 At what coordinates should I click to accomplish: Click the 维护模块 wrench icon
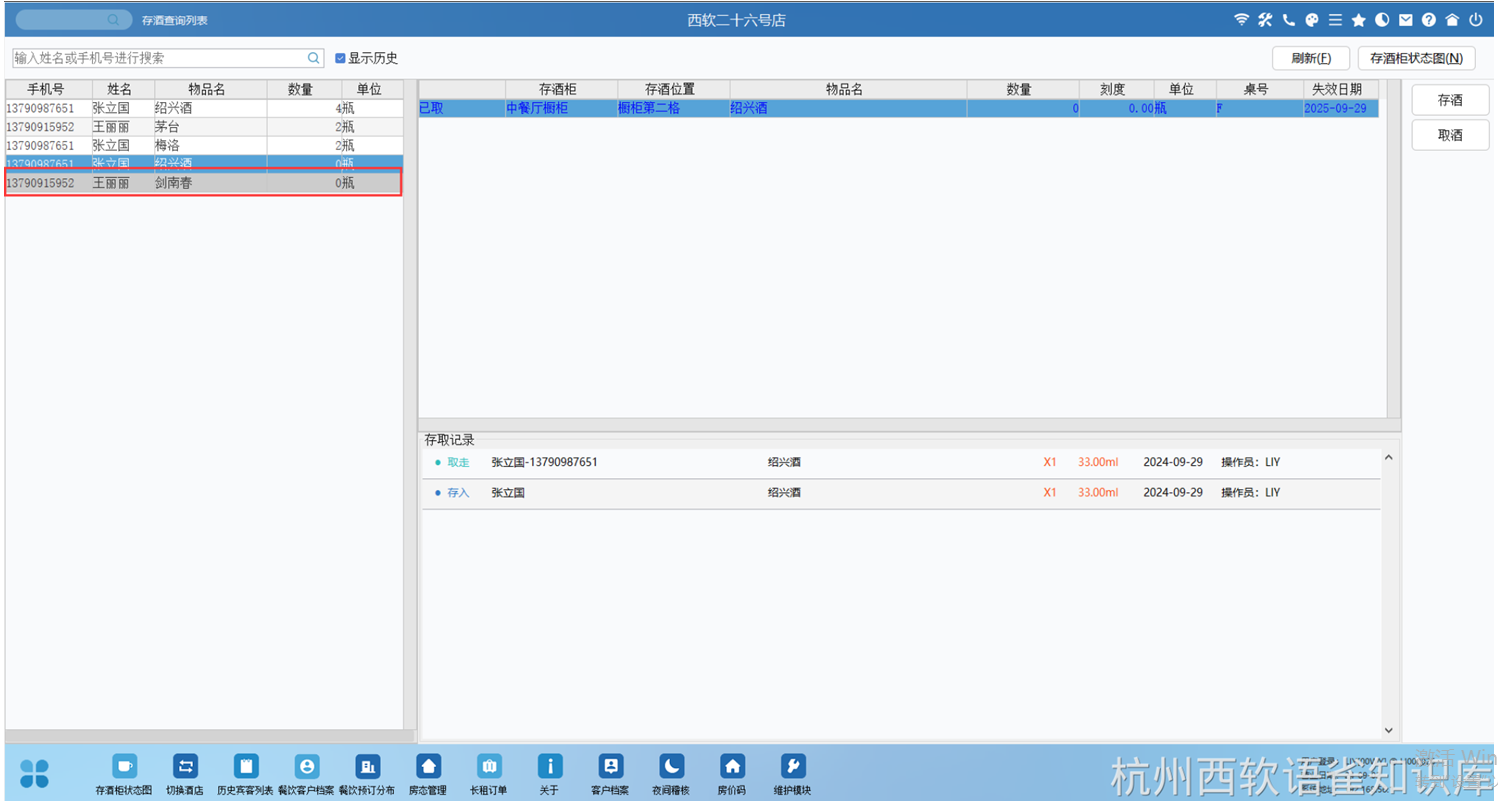tap(793, 766)
